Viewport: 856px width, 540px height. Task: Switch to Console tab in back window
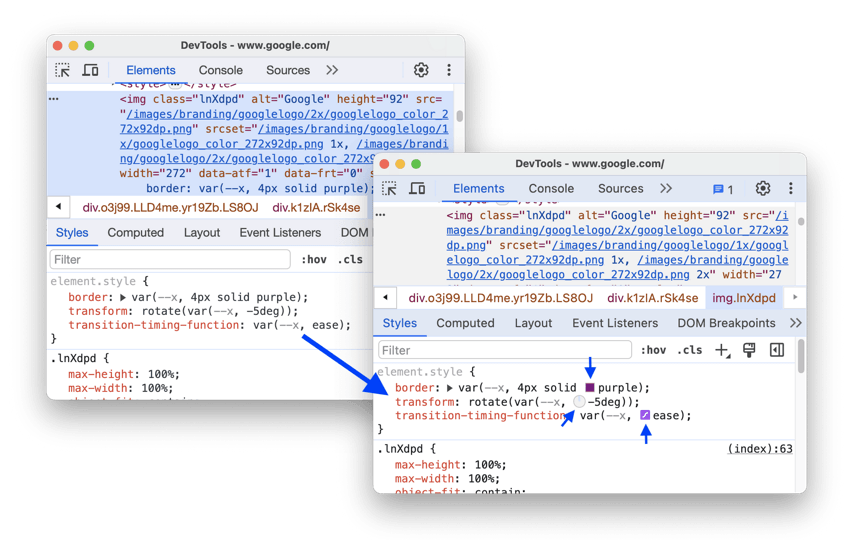[221, 70]
